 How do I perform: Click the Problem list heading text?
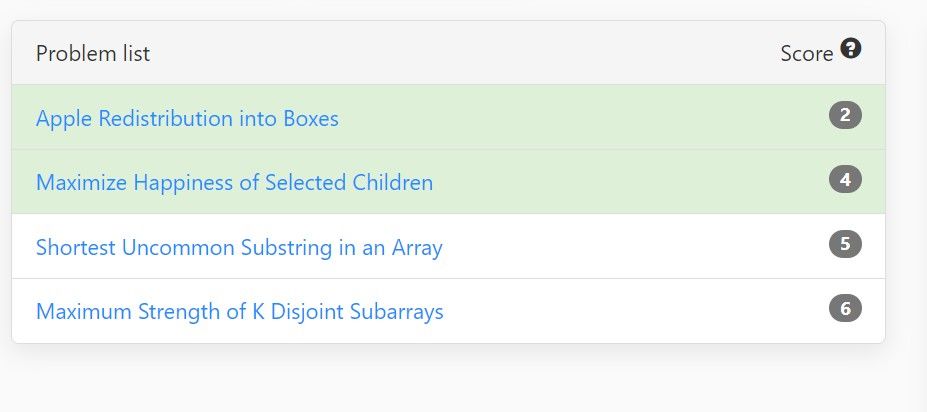tap(93, 54)
